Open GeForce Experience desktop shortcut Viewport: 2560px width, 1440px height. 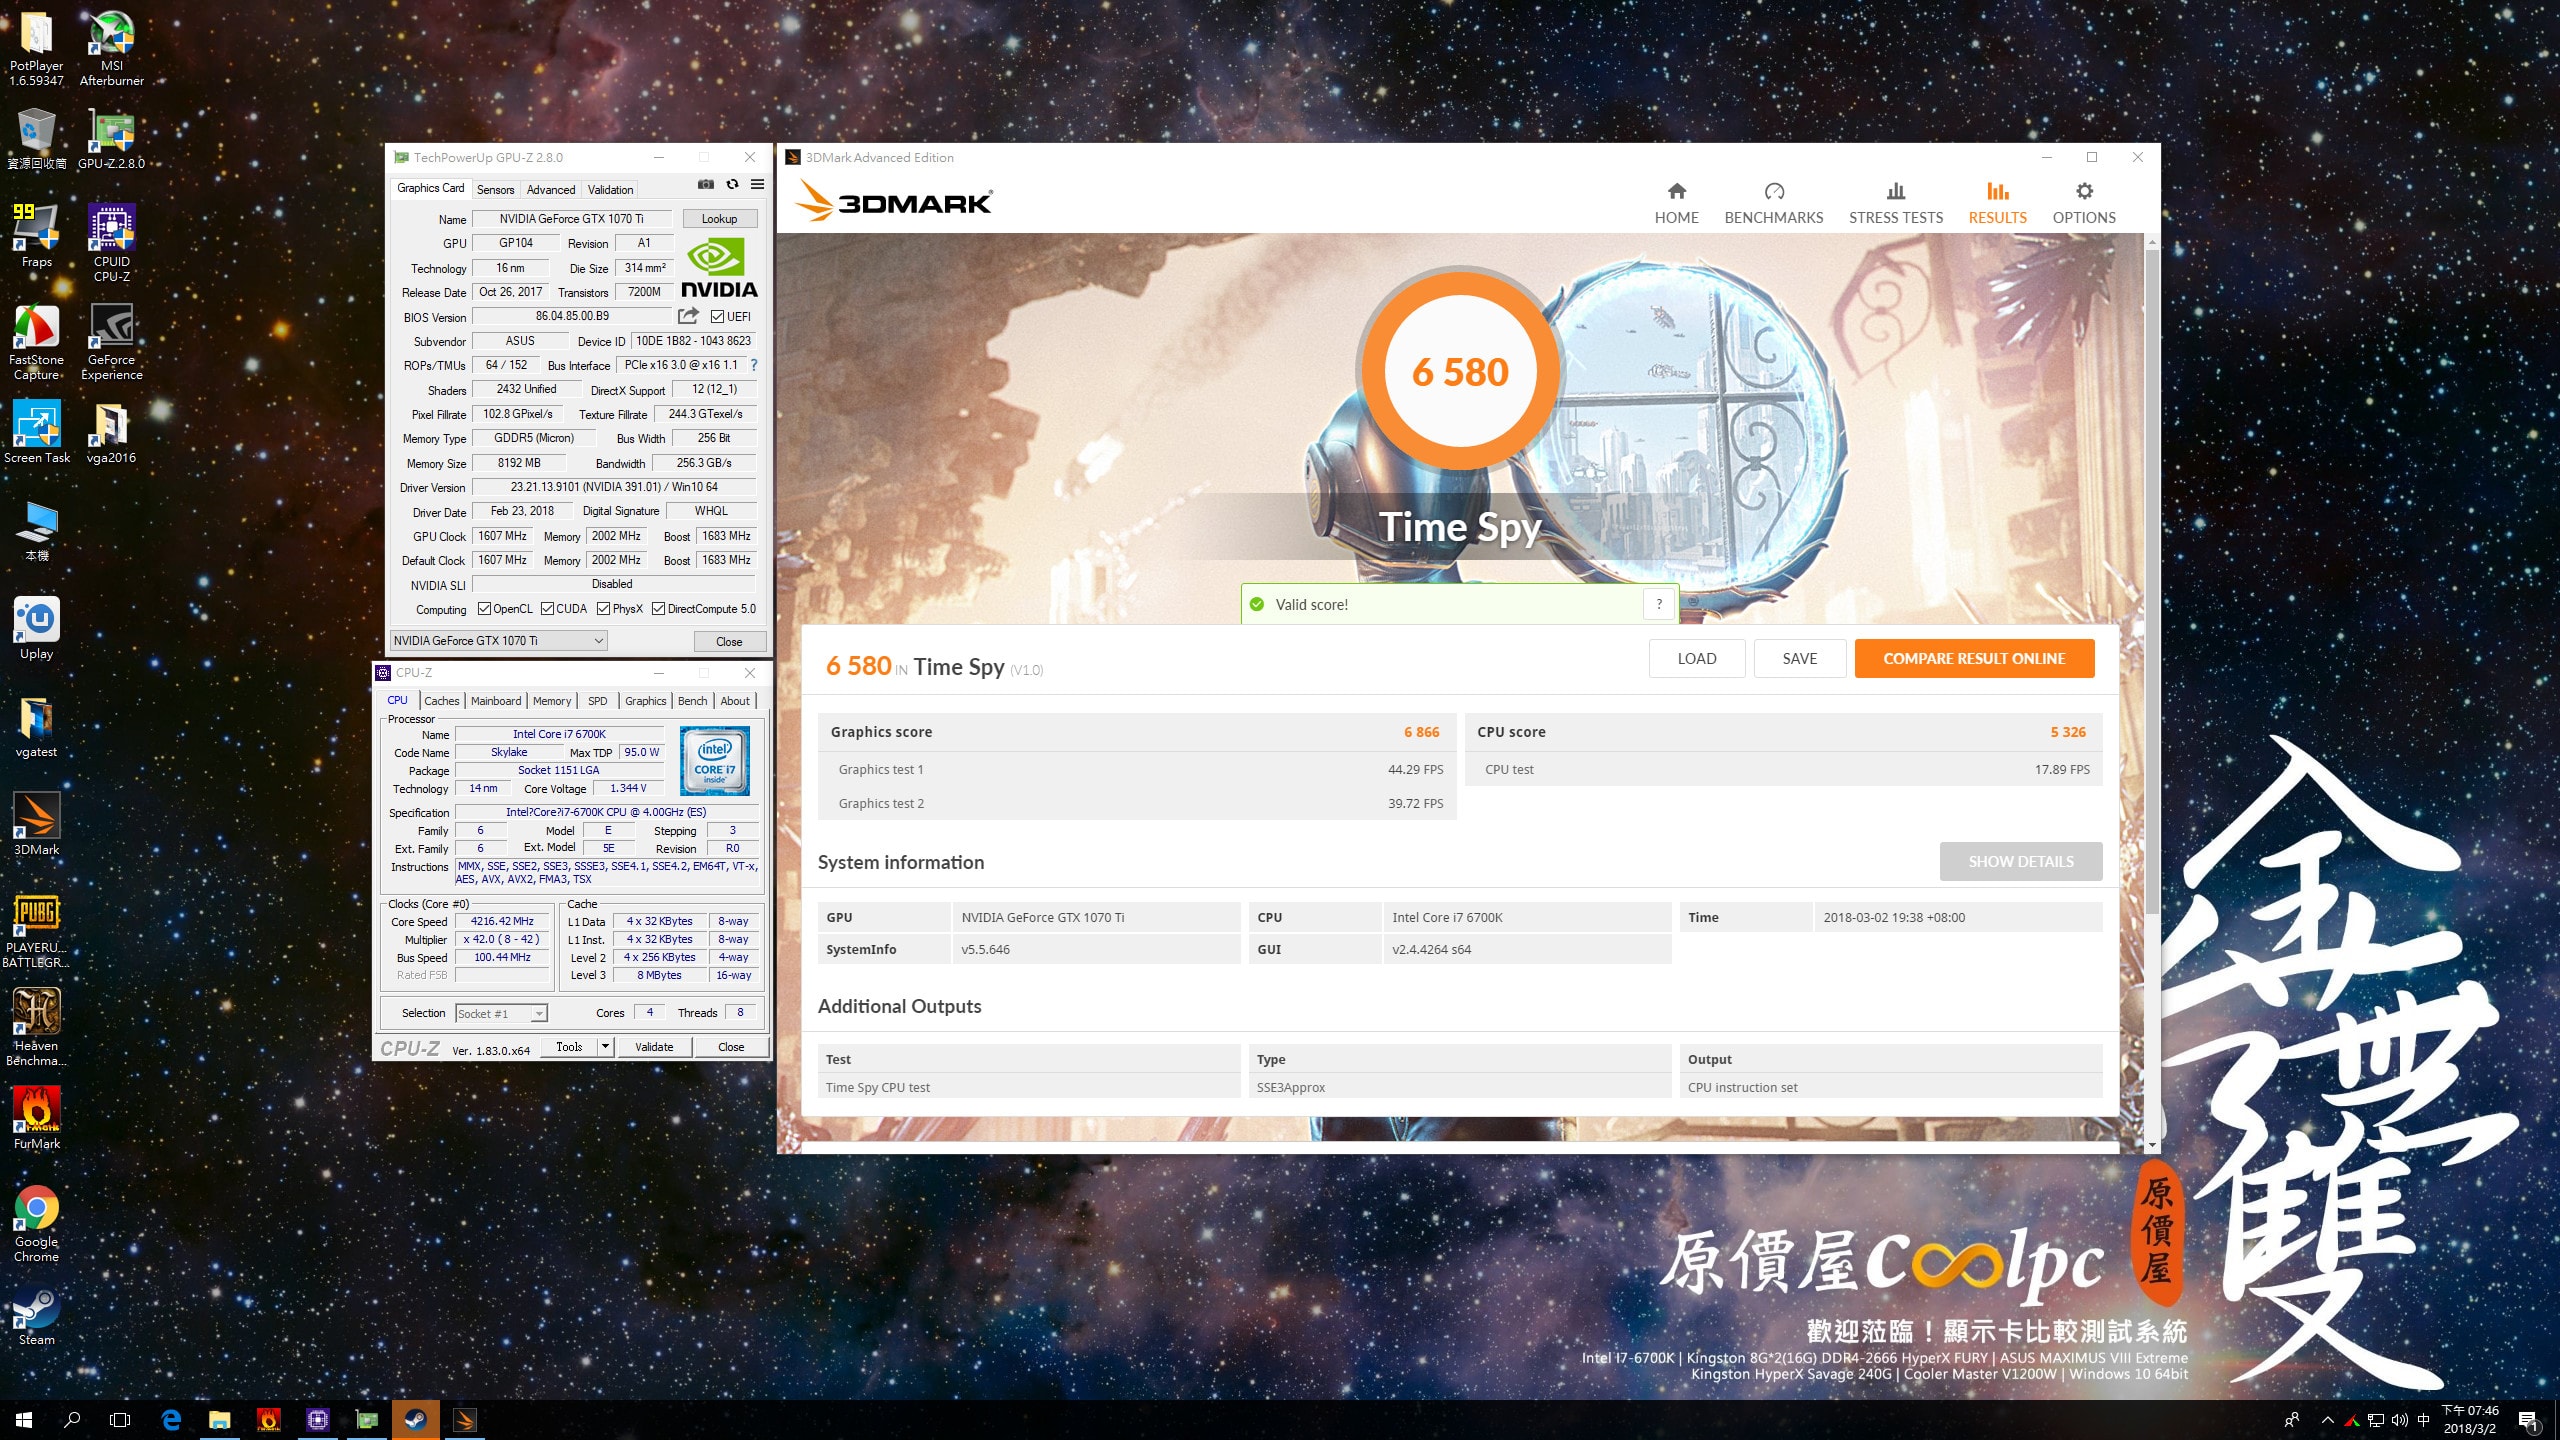point(111,341)
